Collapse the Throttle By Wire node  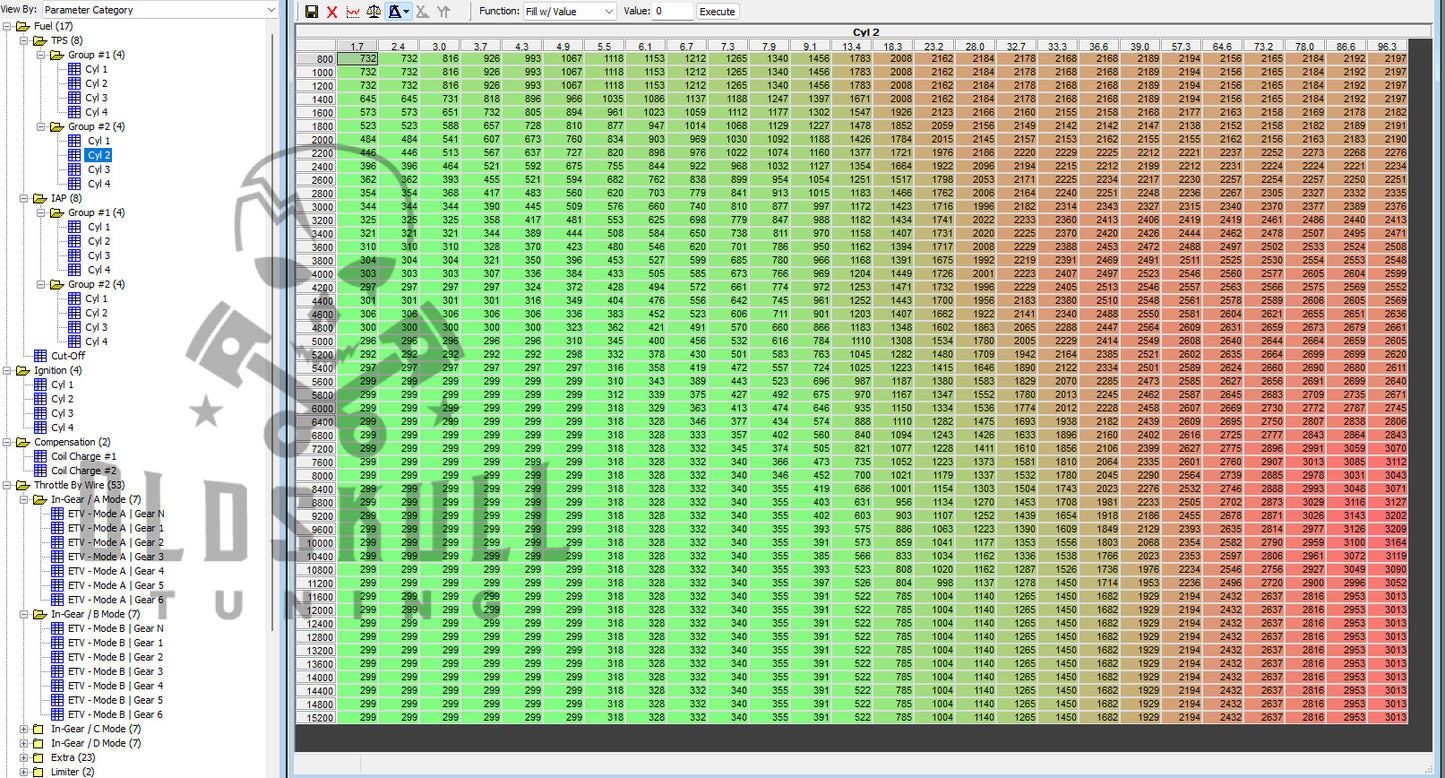(x=7, y=485)
